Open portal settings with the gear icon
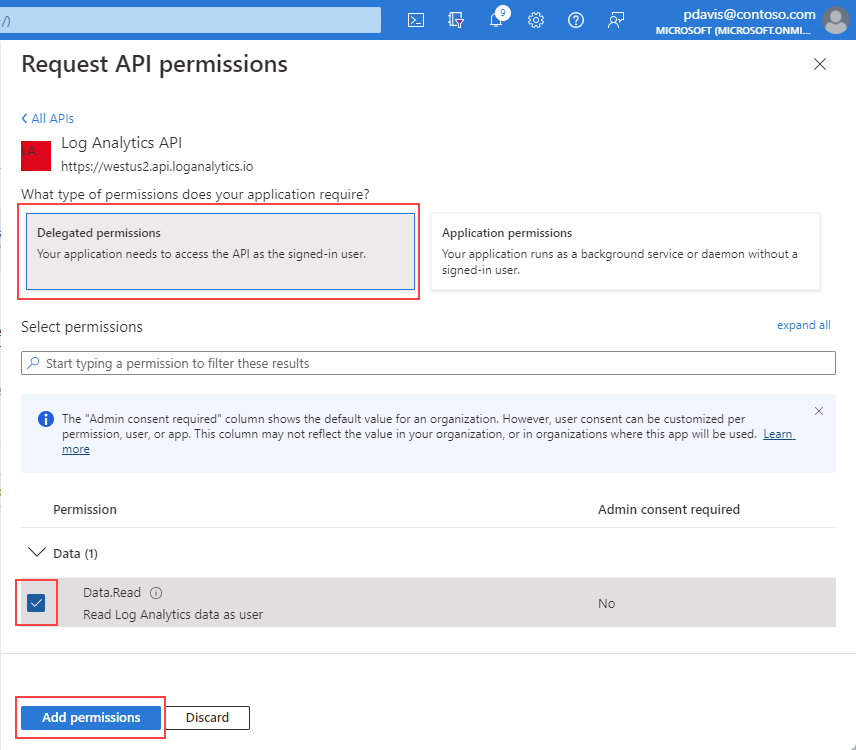The height and width of the screenshot is (750, 856). [536, 20]
